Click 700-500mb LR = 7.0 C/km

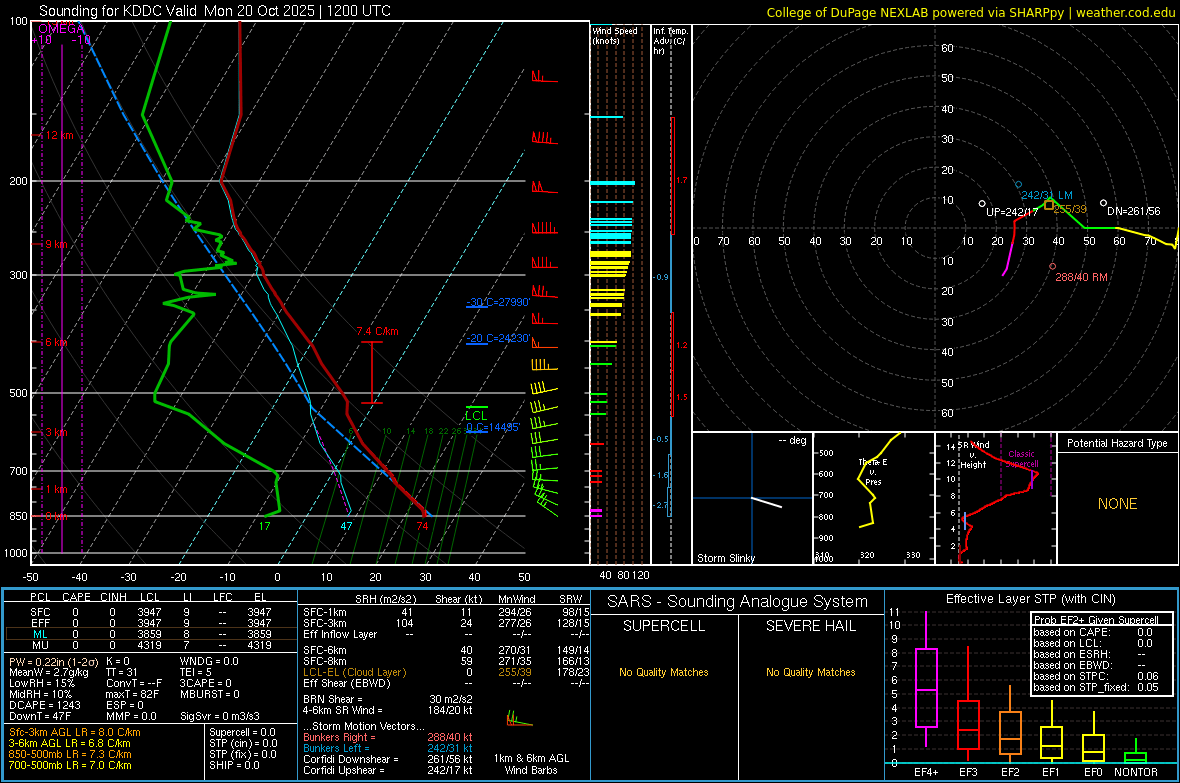coord(70,765)
